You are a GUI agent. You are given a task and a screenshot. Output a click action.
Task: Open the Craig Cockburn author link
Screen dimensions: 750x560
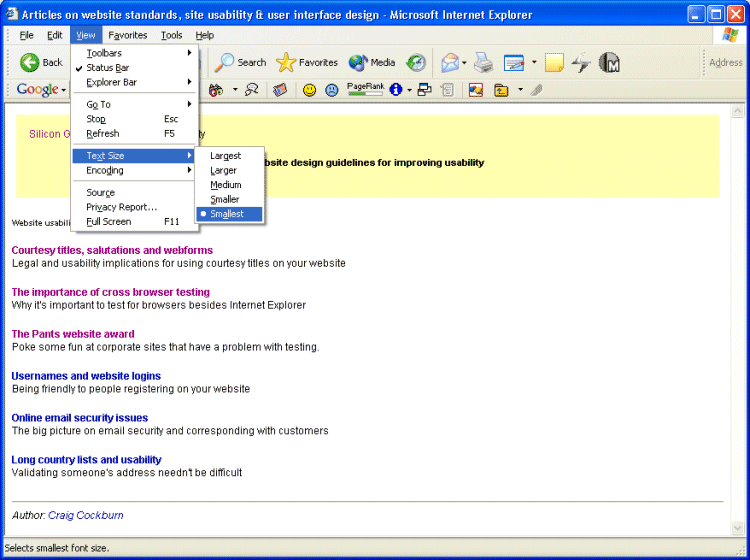coord(86,515)
